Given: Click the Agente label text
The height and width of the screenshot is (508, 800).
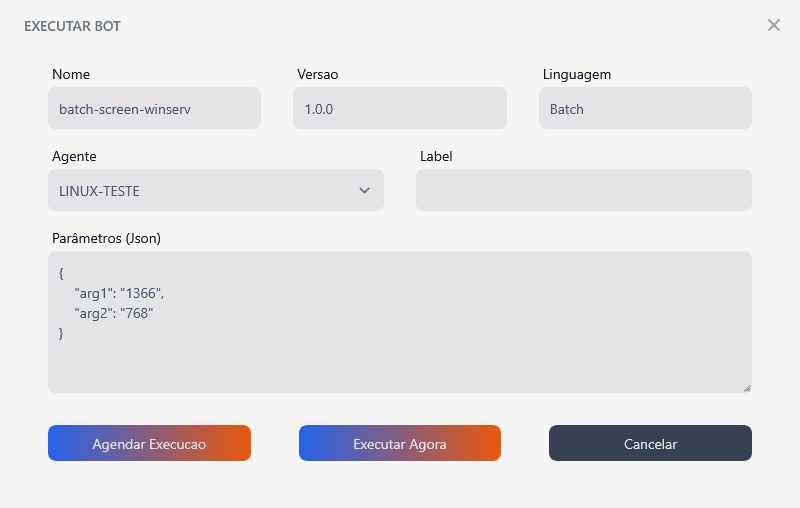Looking at the screenshot, I should click(74, 157).
